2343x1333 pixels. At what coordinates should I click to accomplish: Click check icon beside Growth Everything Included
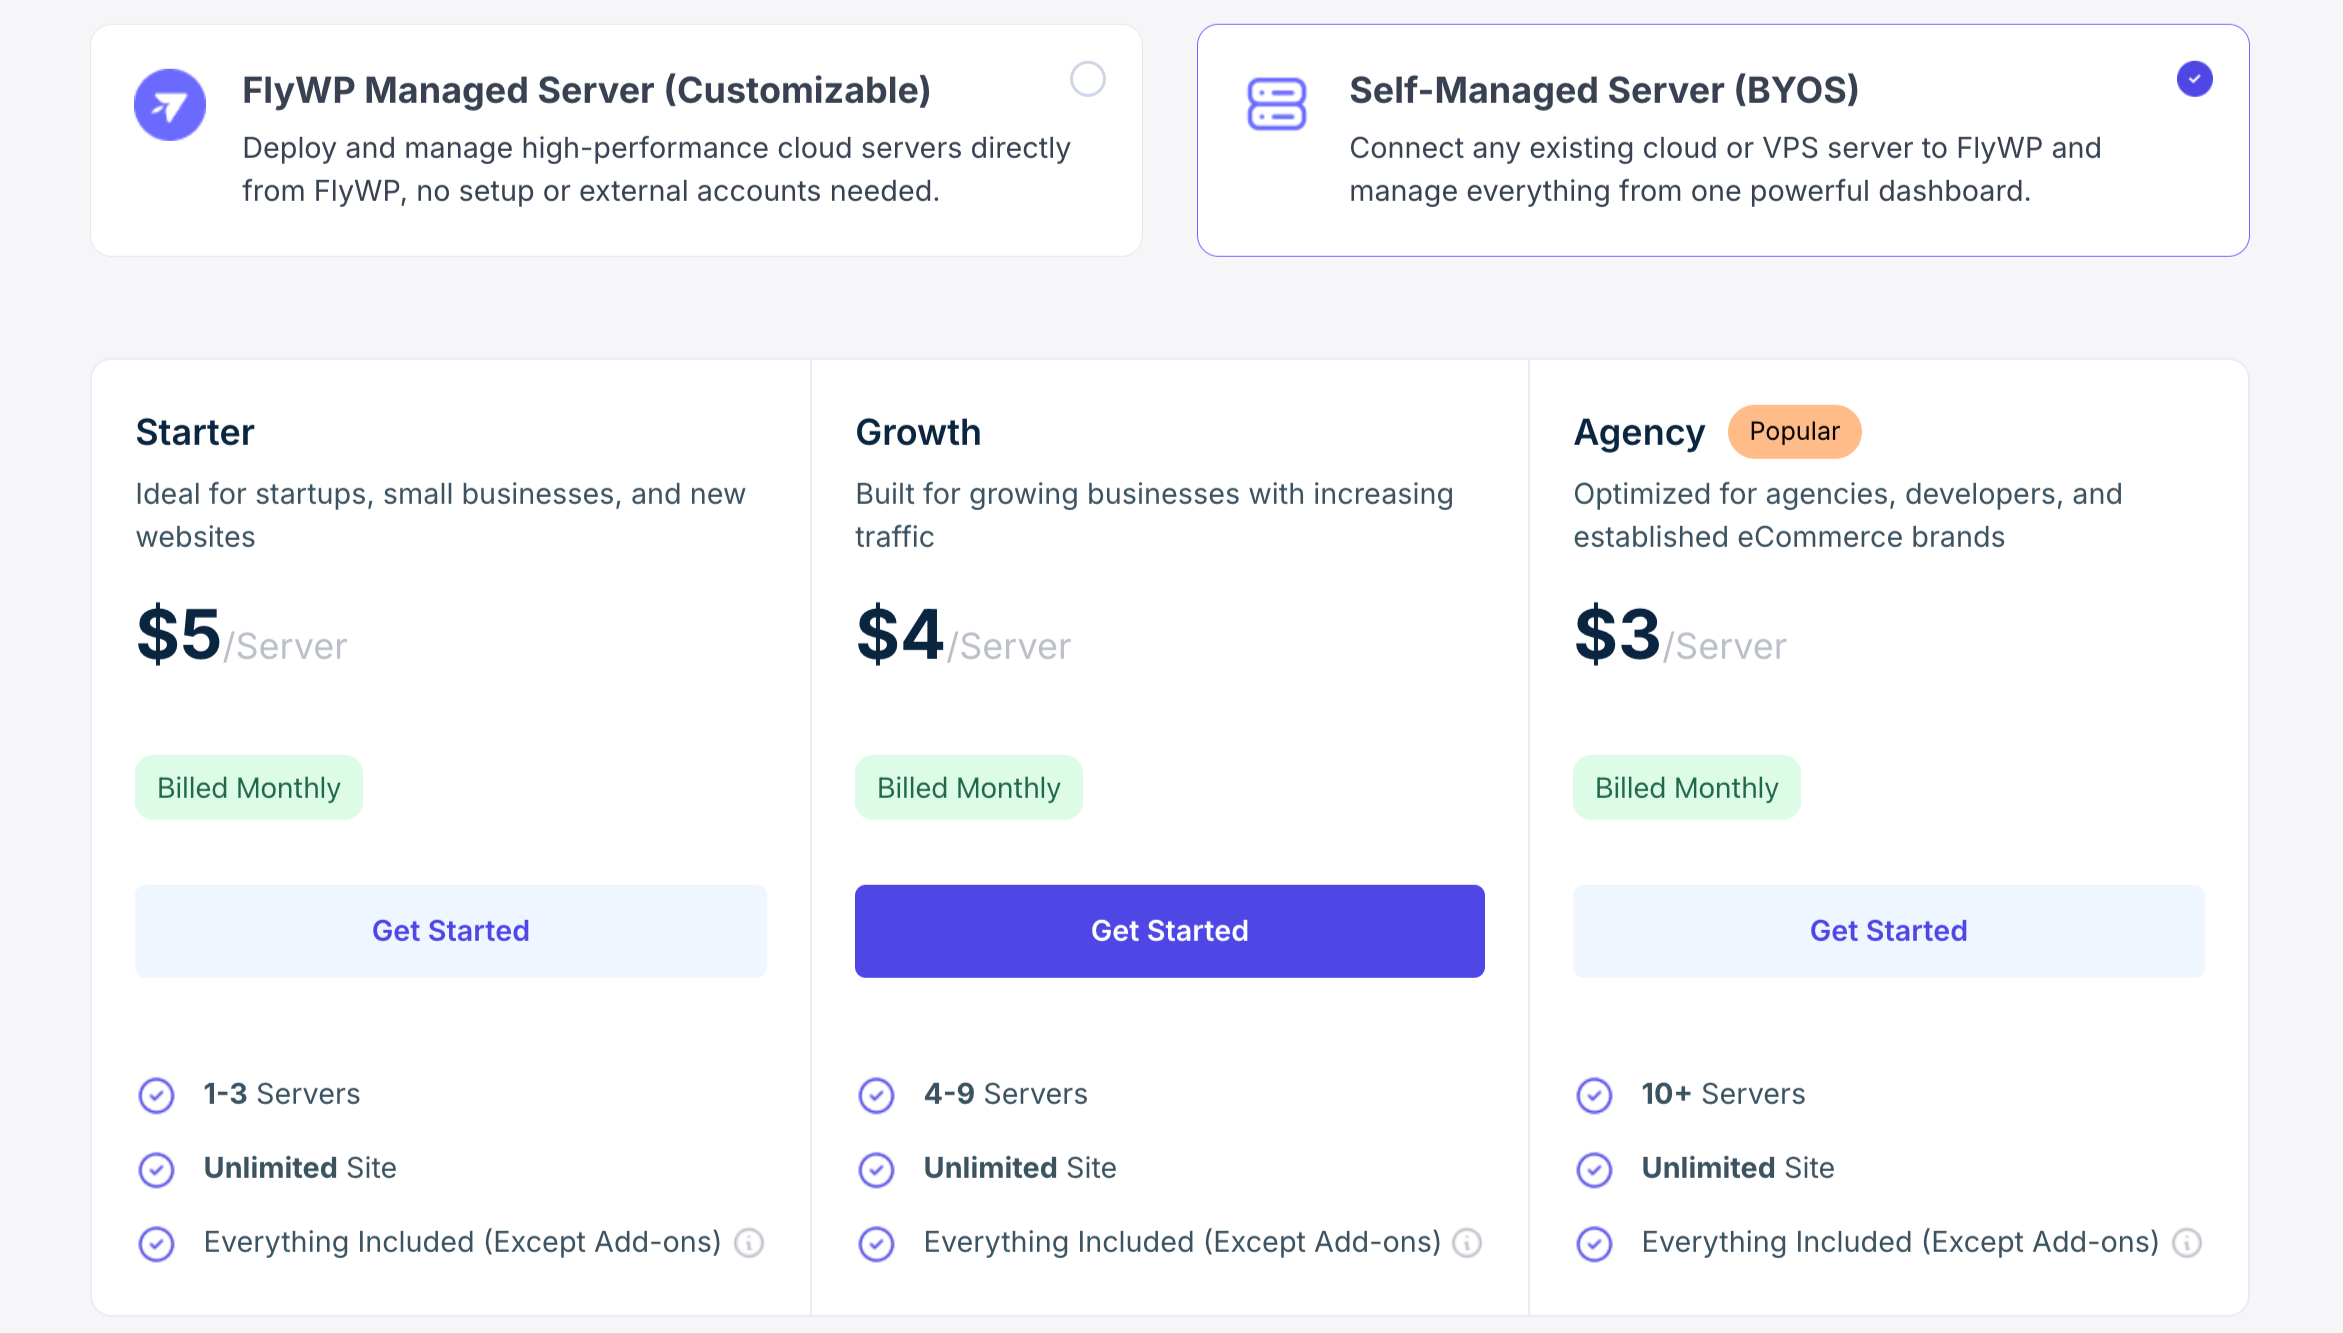[x=876, y=1243]
